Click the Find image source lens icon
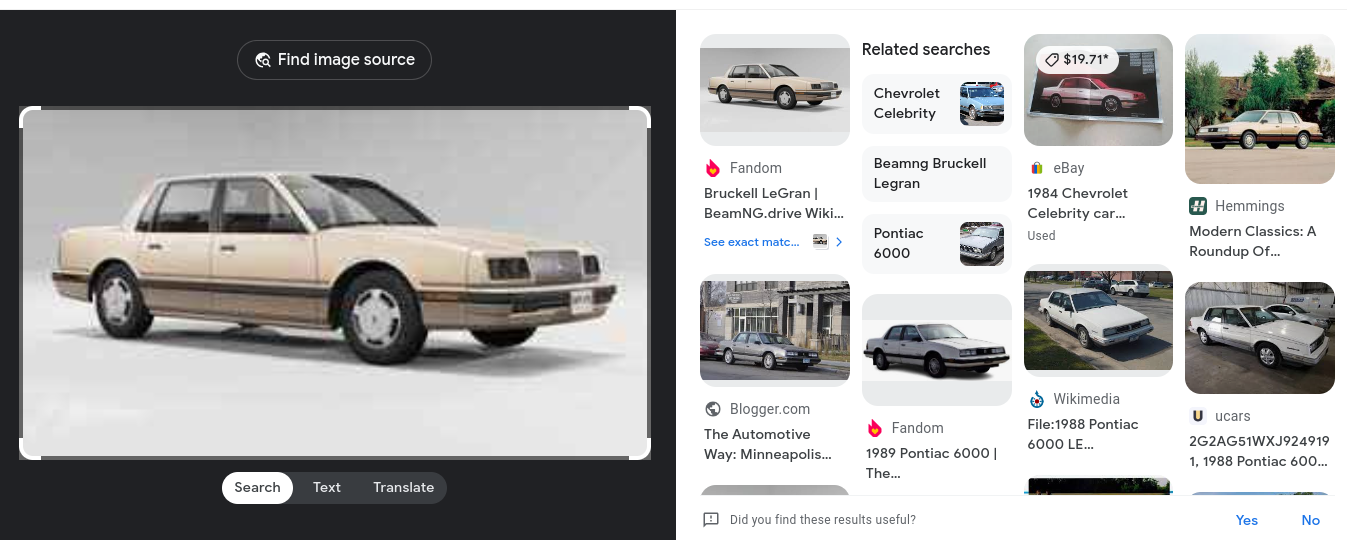The width and height of the screenshot is (1347, 540). pyautogui.click(x=263, y=60)
